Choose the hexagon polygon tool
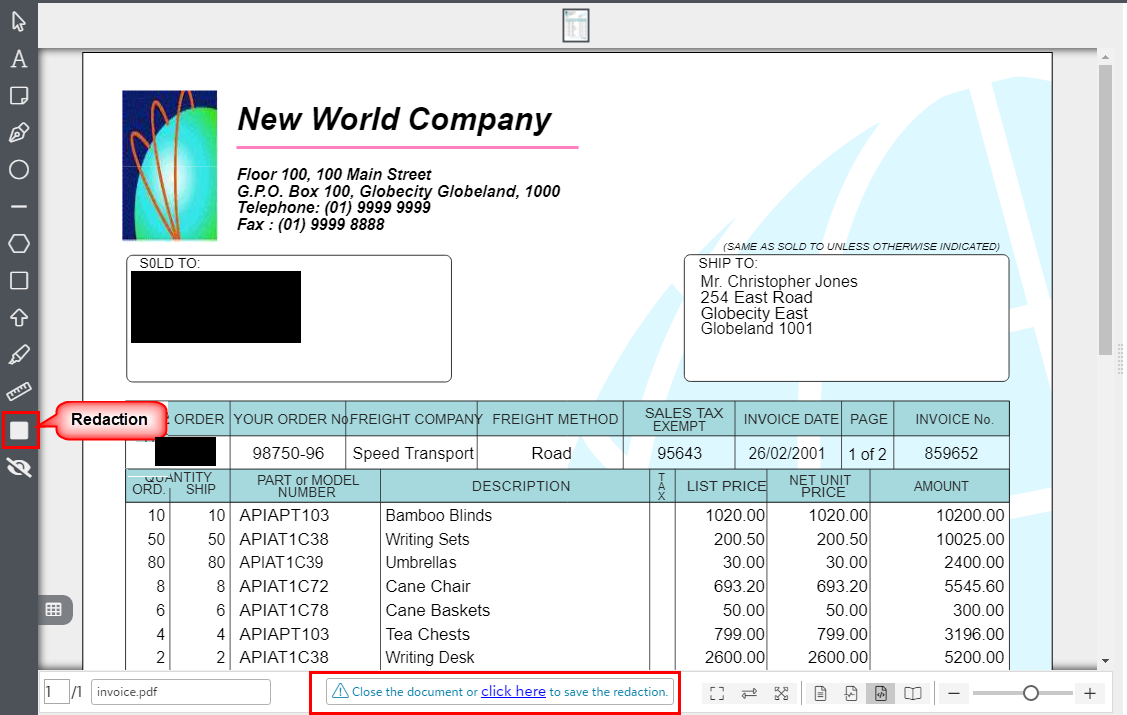Image resolution: width=1127 pixels, height=715 pixels. pyautogui.click(x=18, y=244)
